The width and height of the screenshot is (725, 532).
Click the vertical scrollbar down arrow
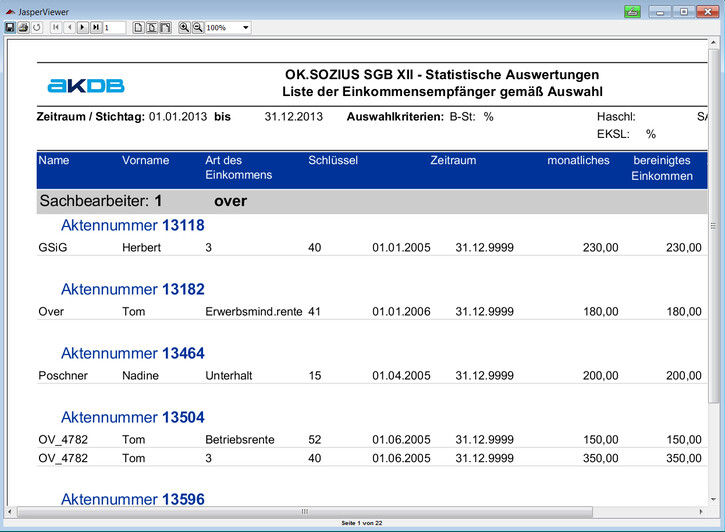(x=713, y=500)
